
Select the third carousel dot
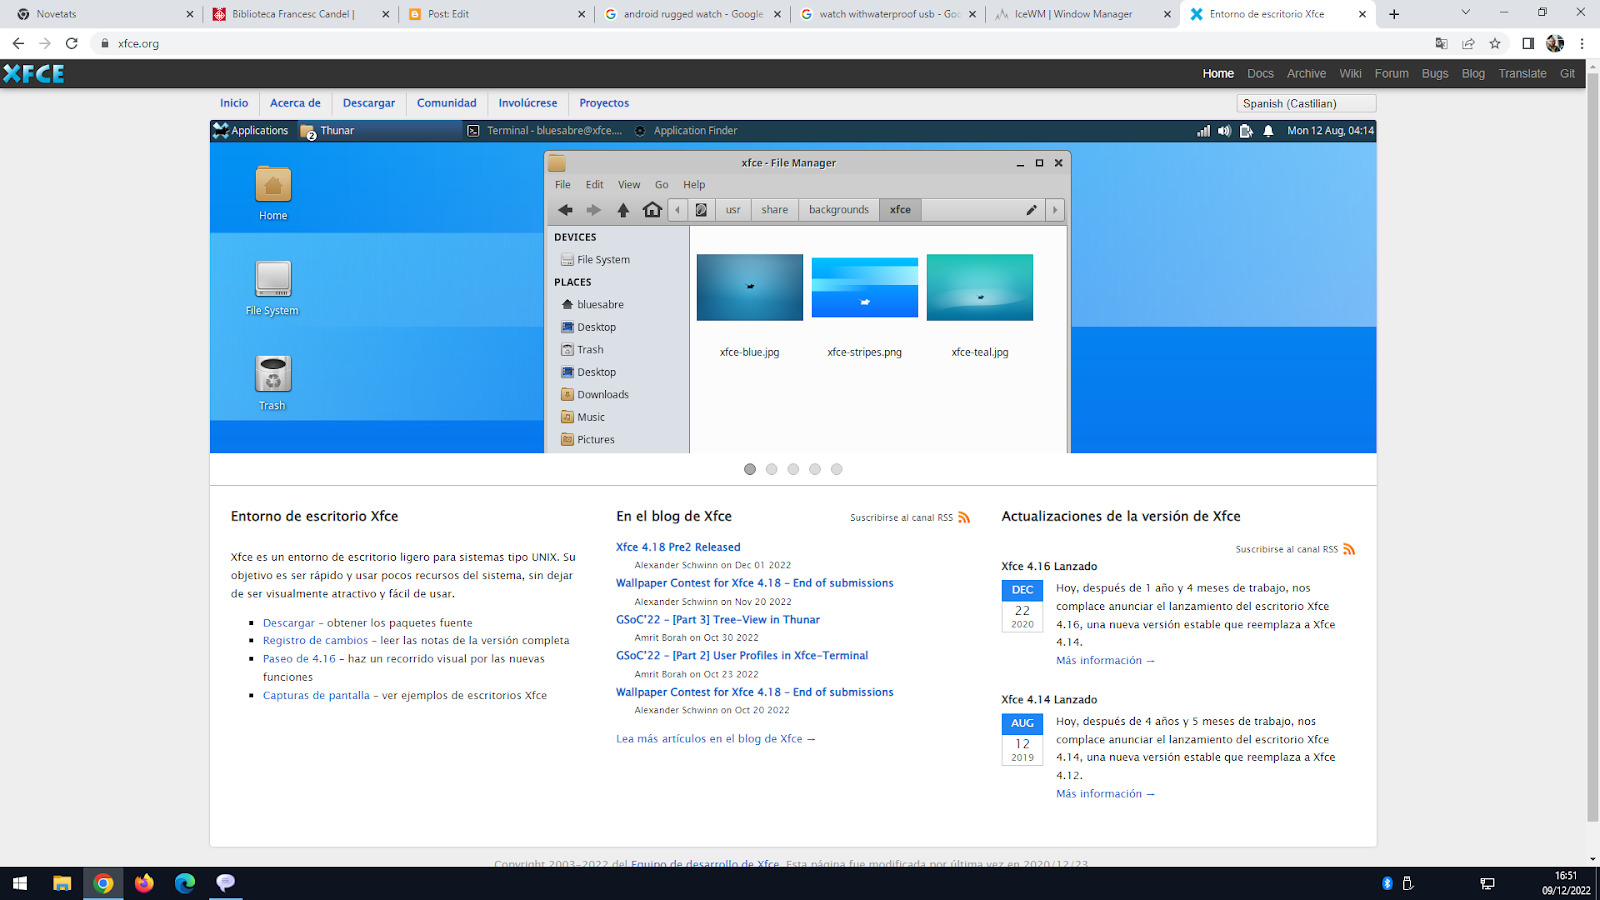[793, 469]
